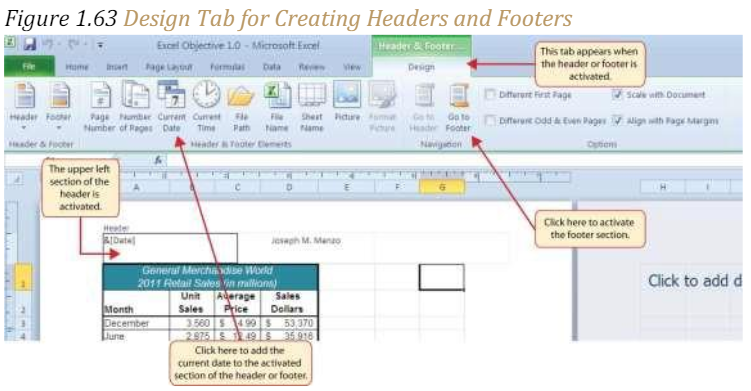Select highlighted column G header
751x391 pixels.
click(x=442, y=187)
